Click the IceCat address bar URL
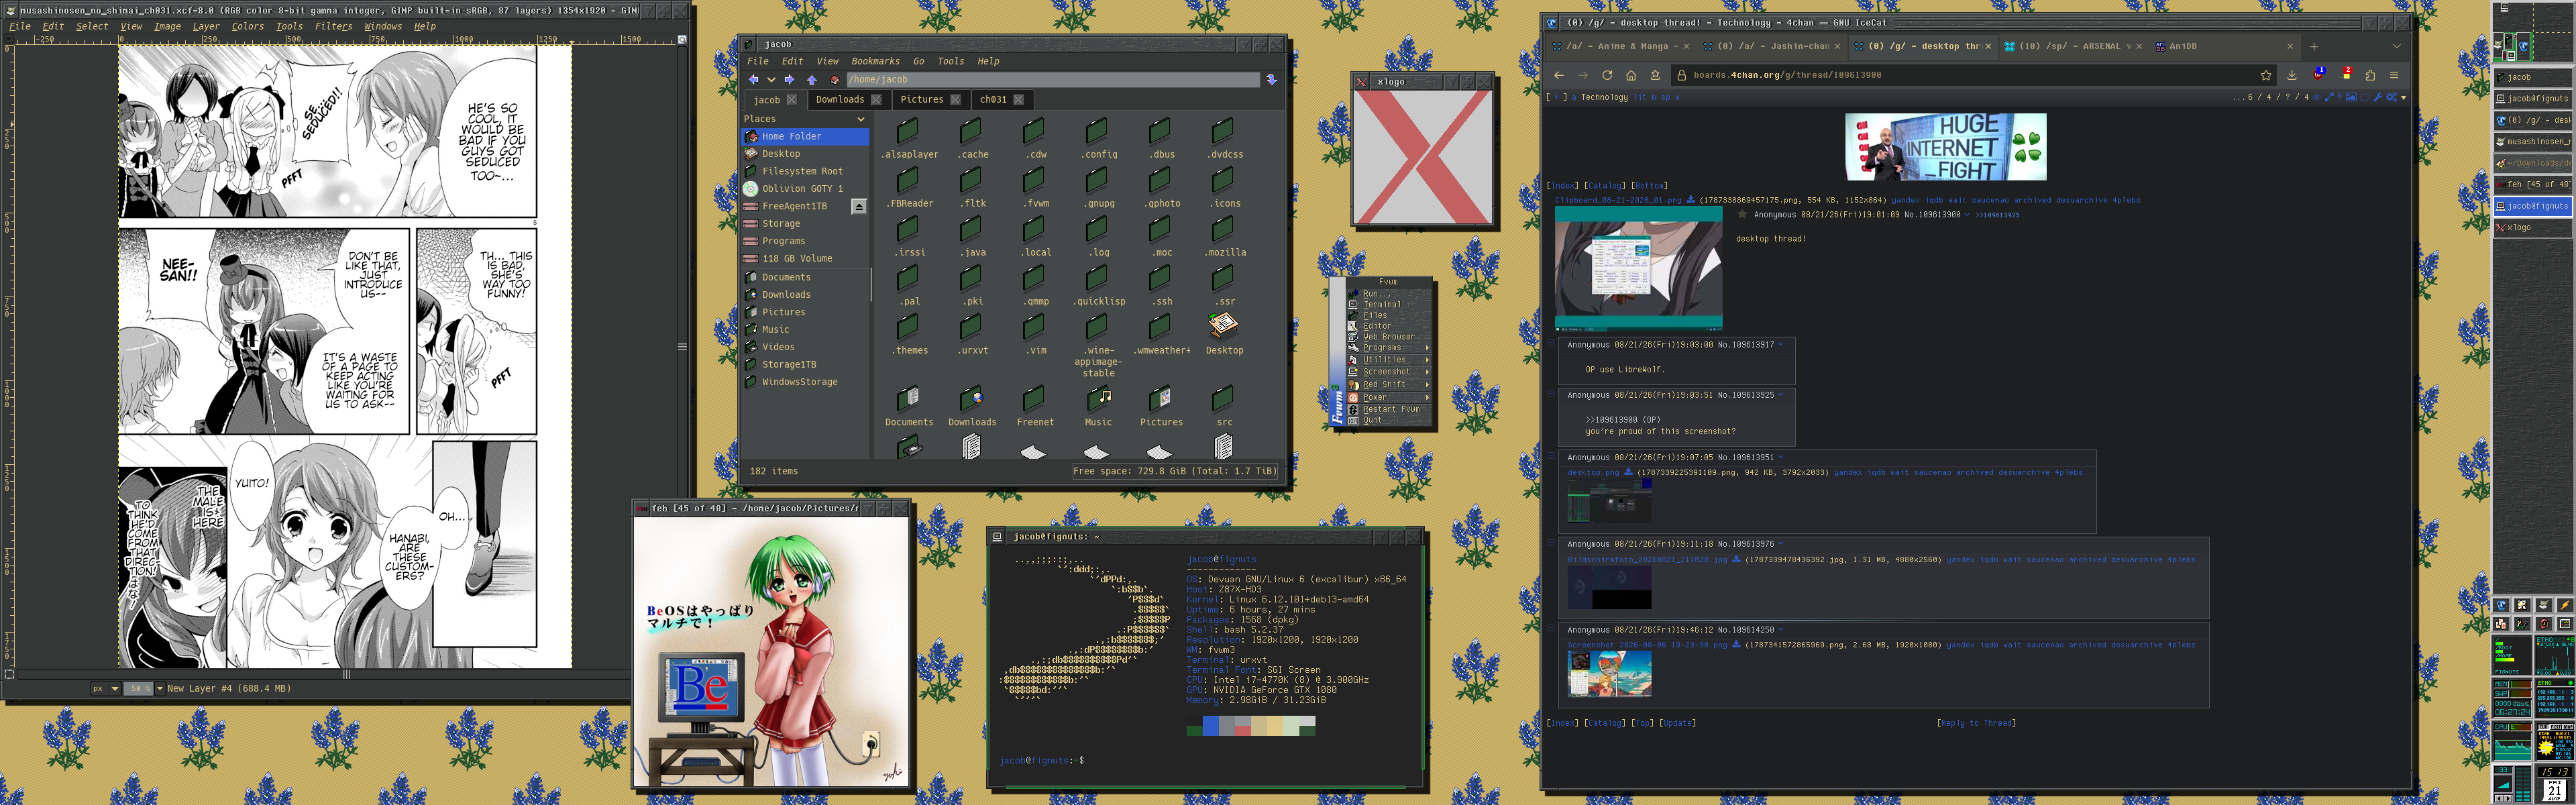The width and height of the screenshot is (2576, 805). pos(1787,75)
